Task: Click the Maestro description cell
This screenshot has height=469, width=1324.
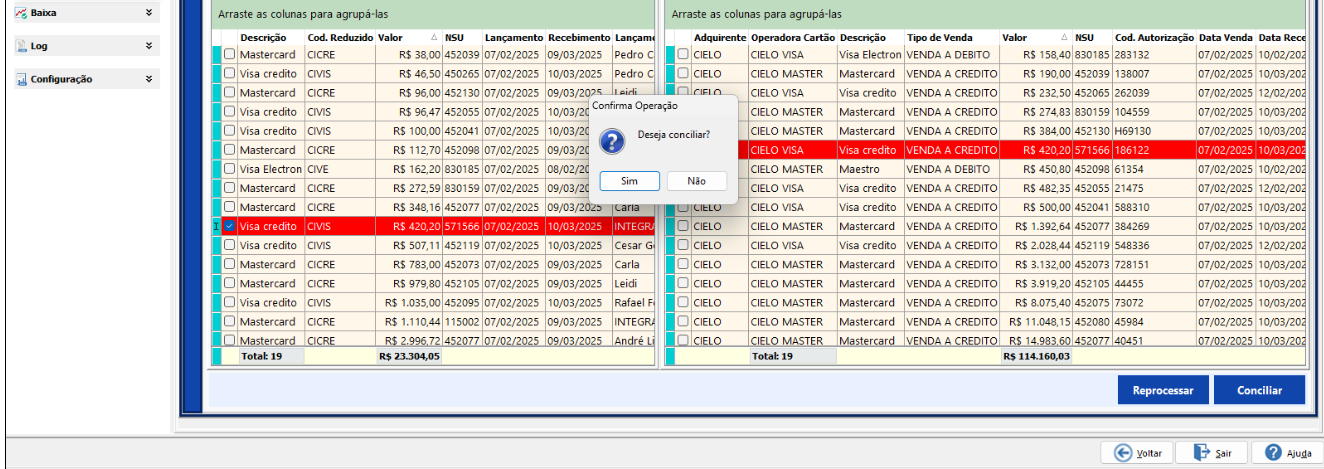Action: coord(870,169)
